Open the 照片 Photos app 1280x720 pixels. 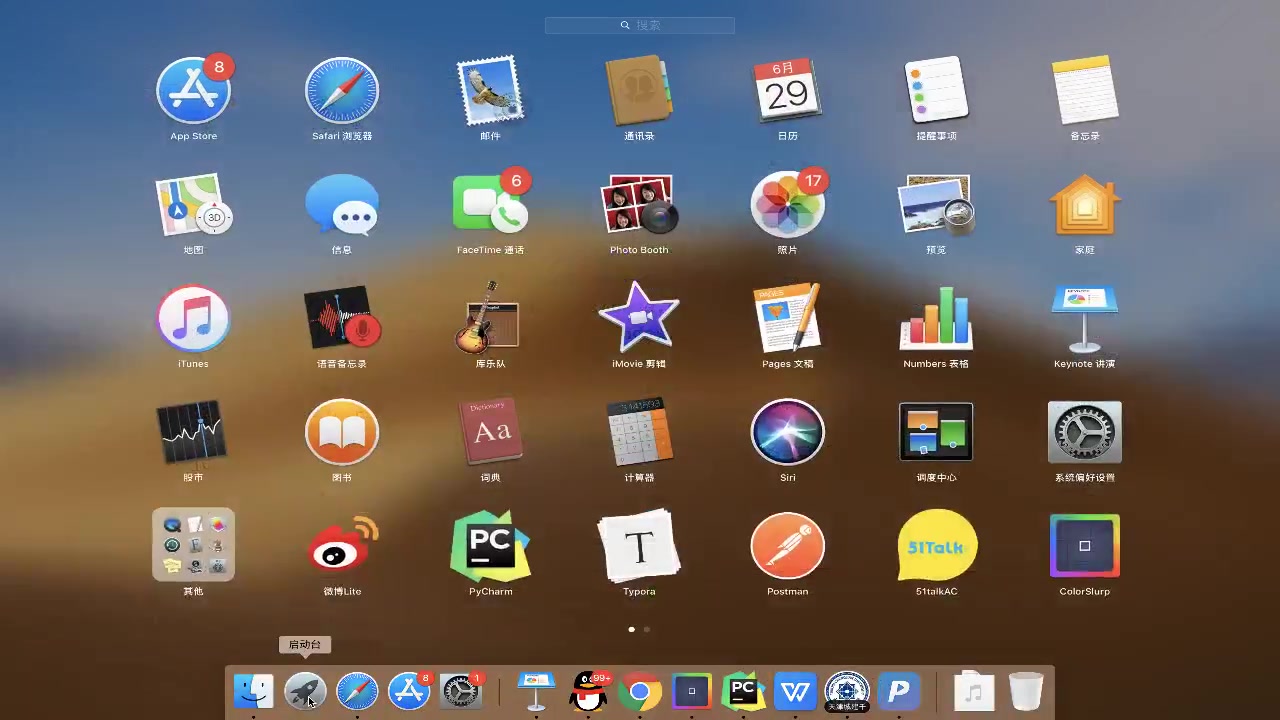click(x=787, y=205)
